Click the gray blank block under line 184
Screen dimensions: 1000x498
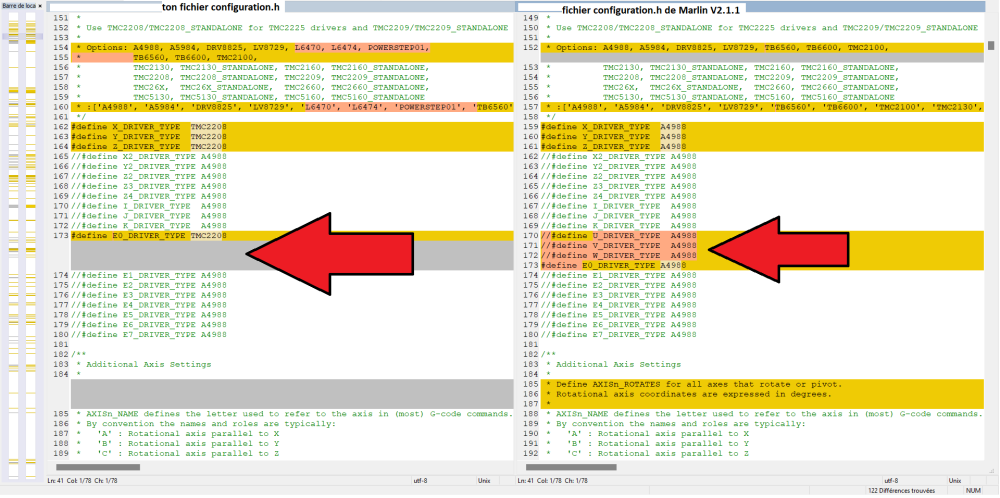[292, 393]
